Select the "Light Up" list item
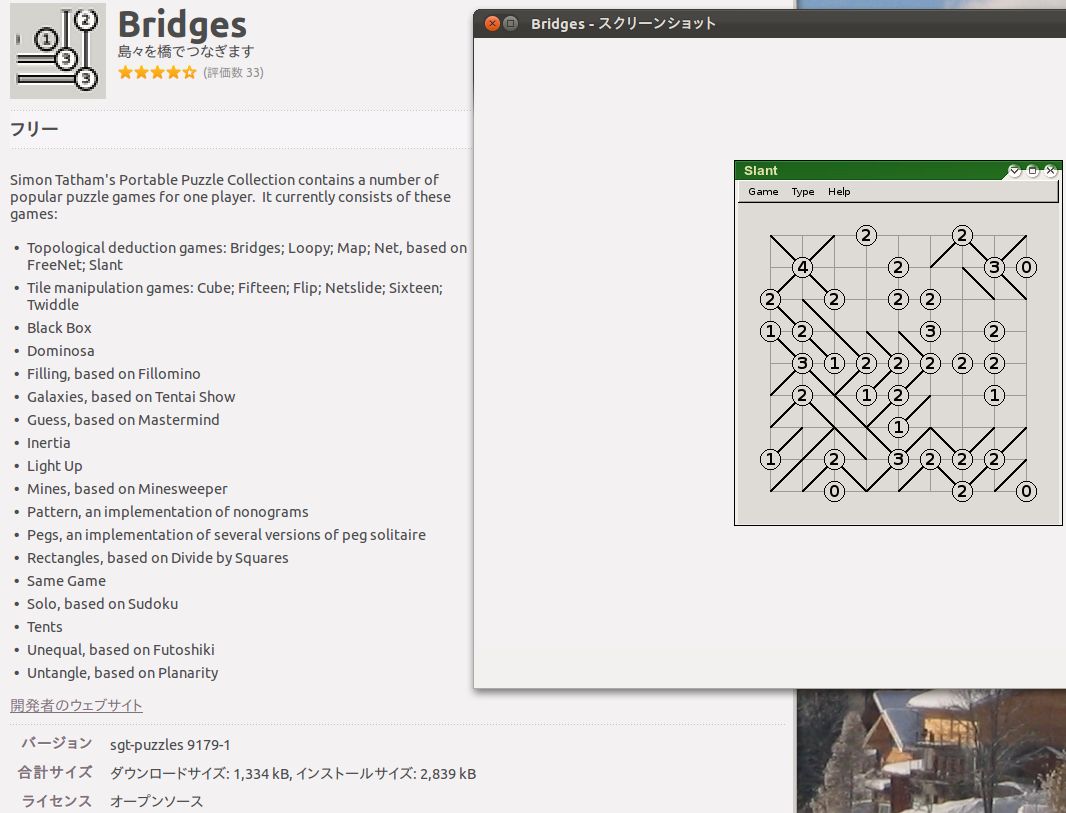Viewport: 1066px width, 813px height. 54,466
